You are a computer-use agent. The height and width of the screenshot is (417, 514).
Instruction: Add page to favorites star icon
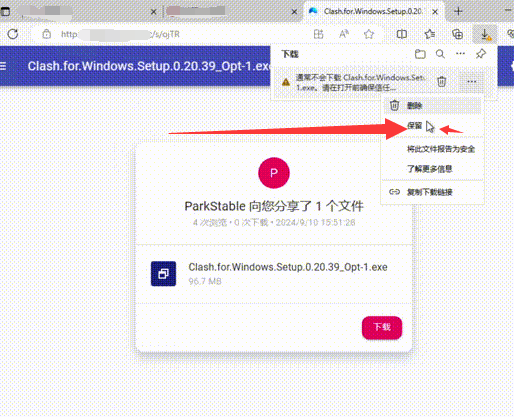[x=369, y=34]
